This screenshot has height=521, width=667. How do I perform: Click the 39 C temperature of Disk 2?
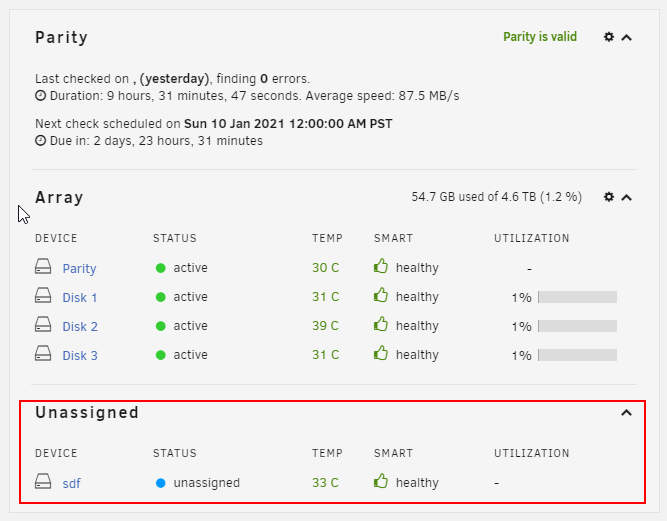[x=325, y=326]
